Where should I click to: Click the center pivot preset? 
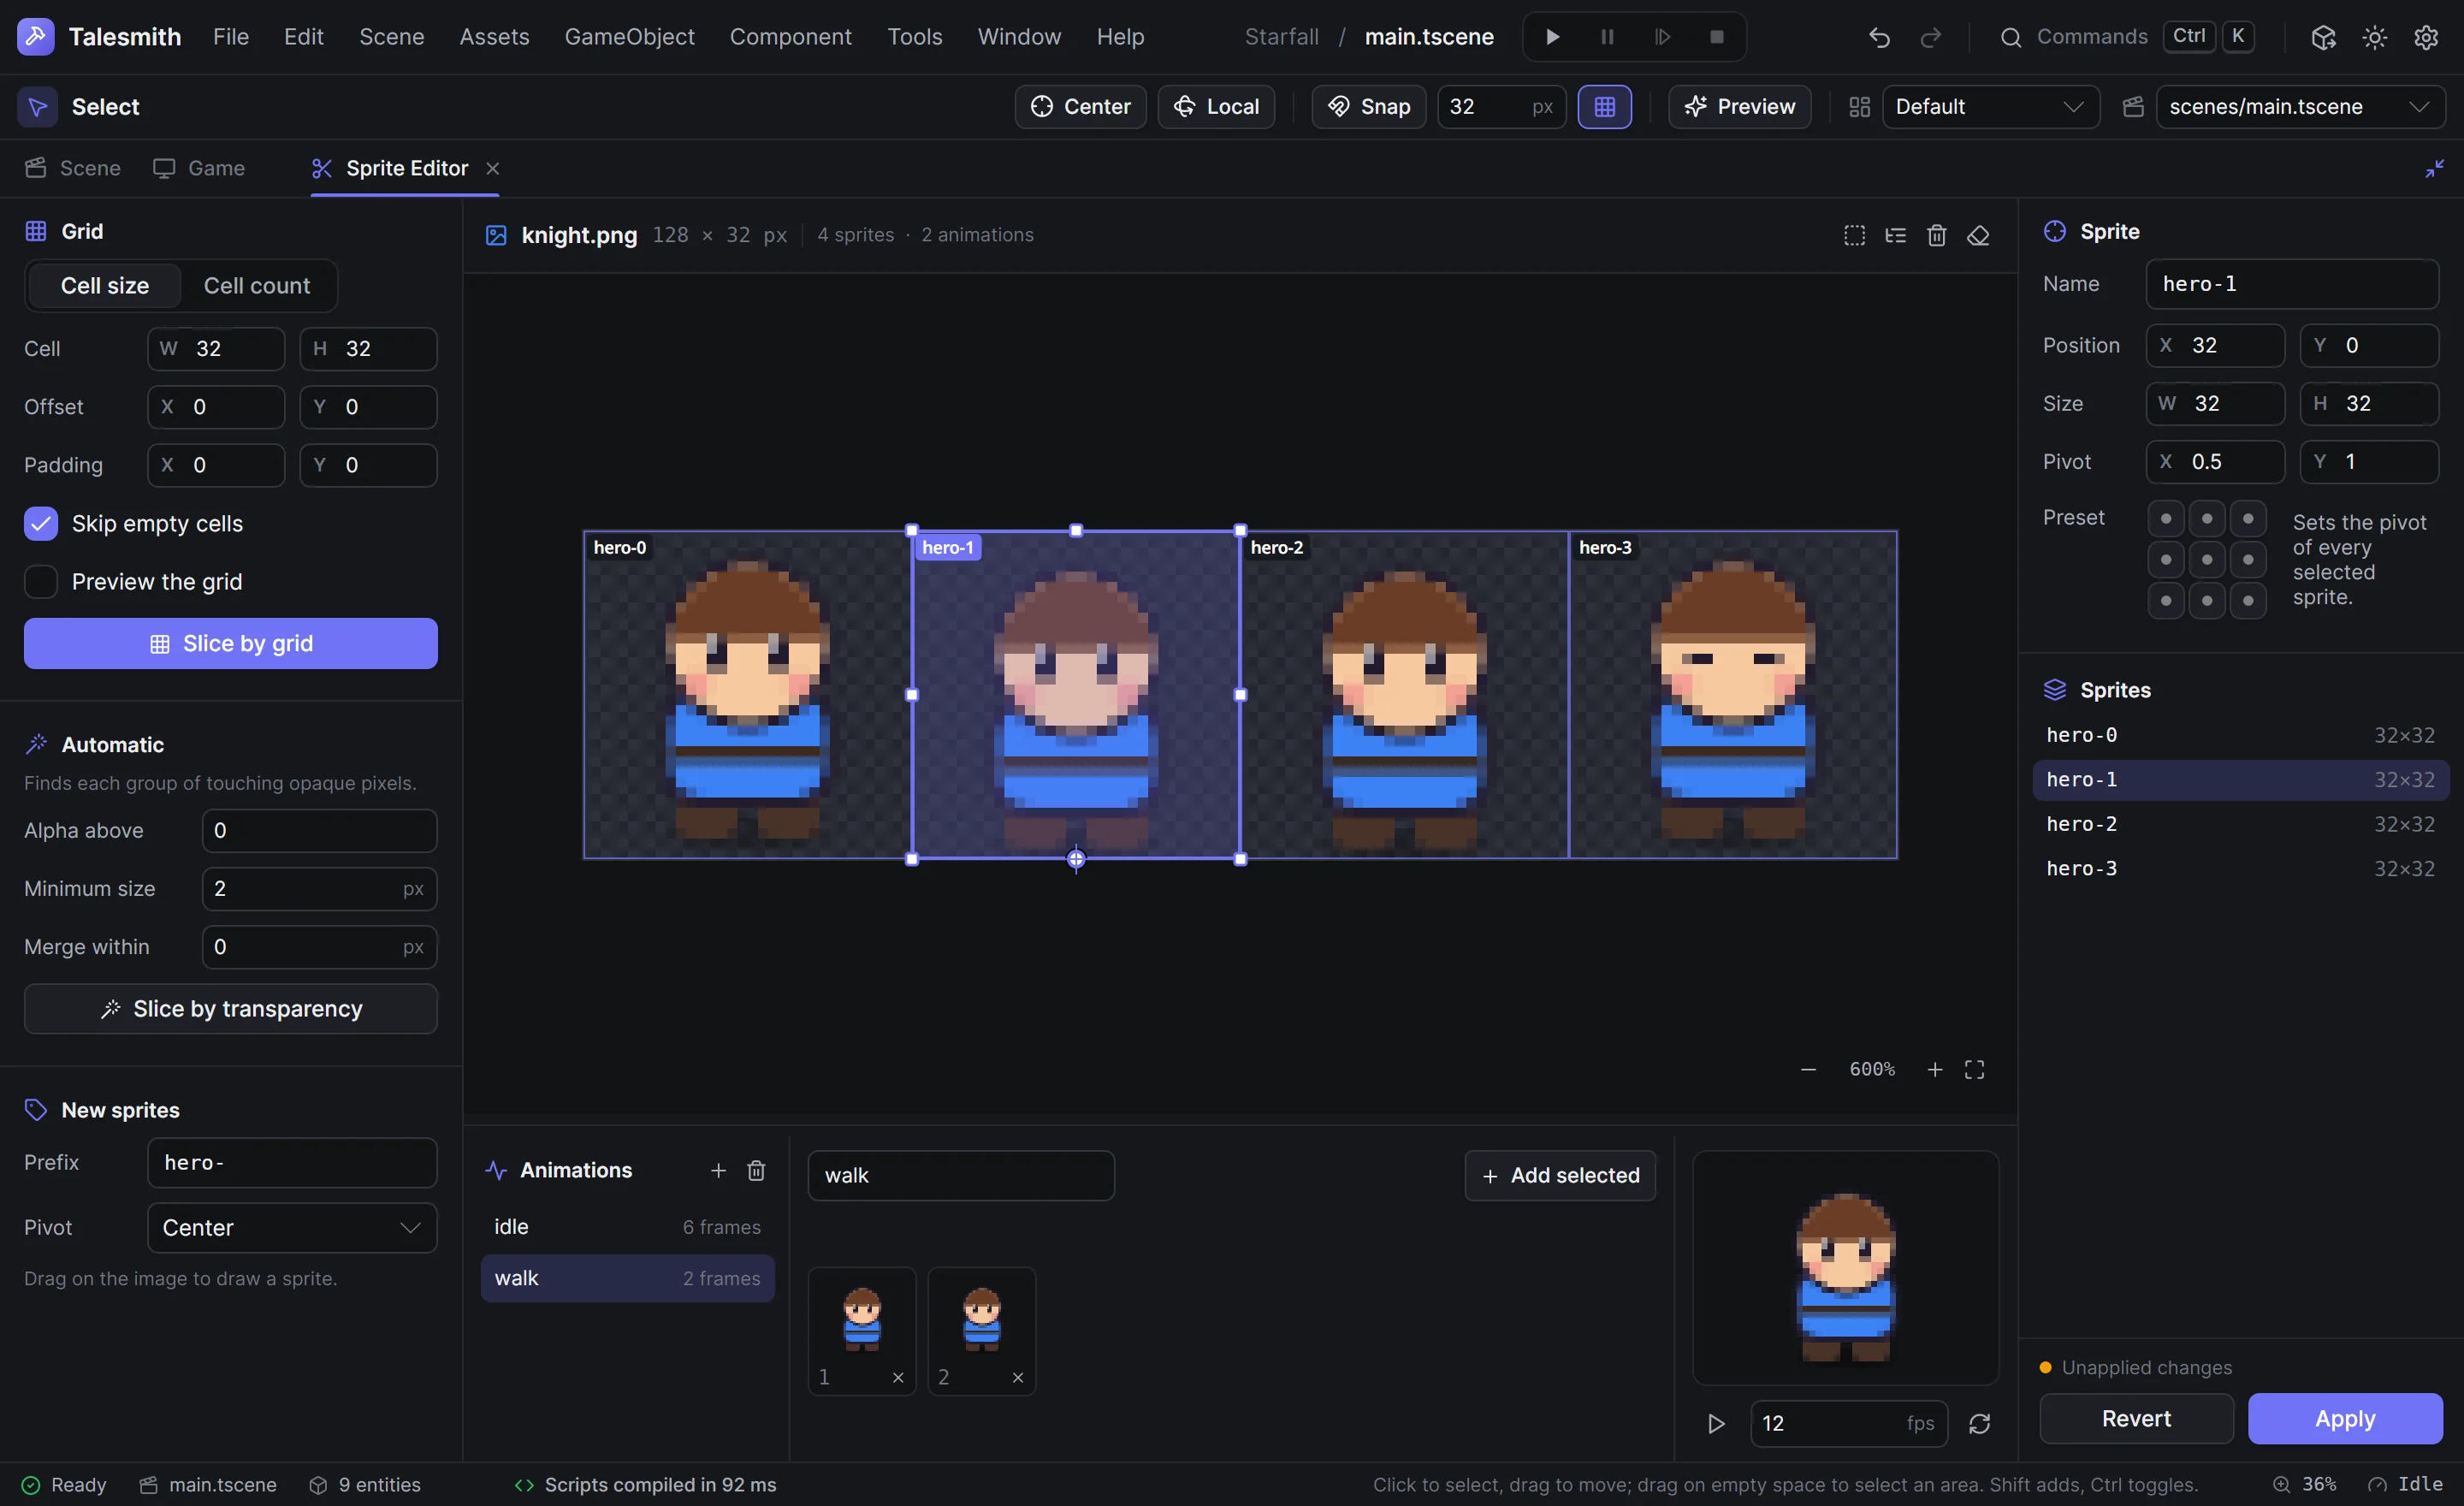2207,560
